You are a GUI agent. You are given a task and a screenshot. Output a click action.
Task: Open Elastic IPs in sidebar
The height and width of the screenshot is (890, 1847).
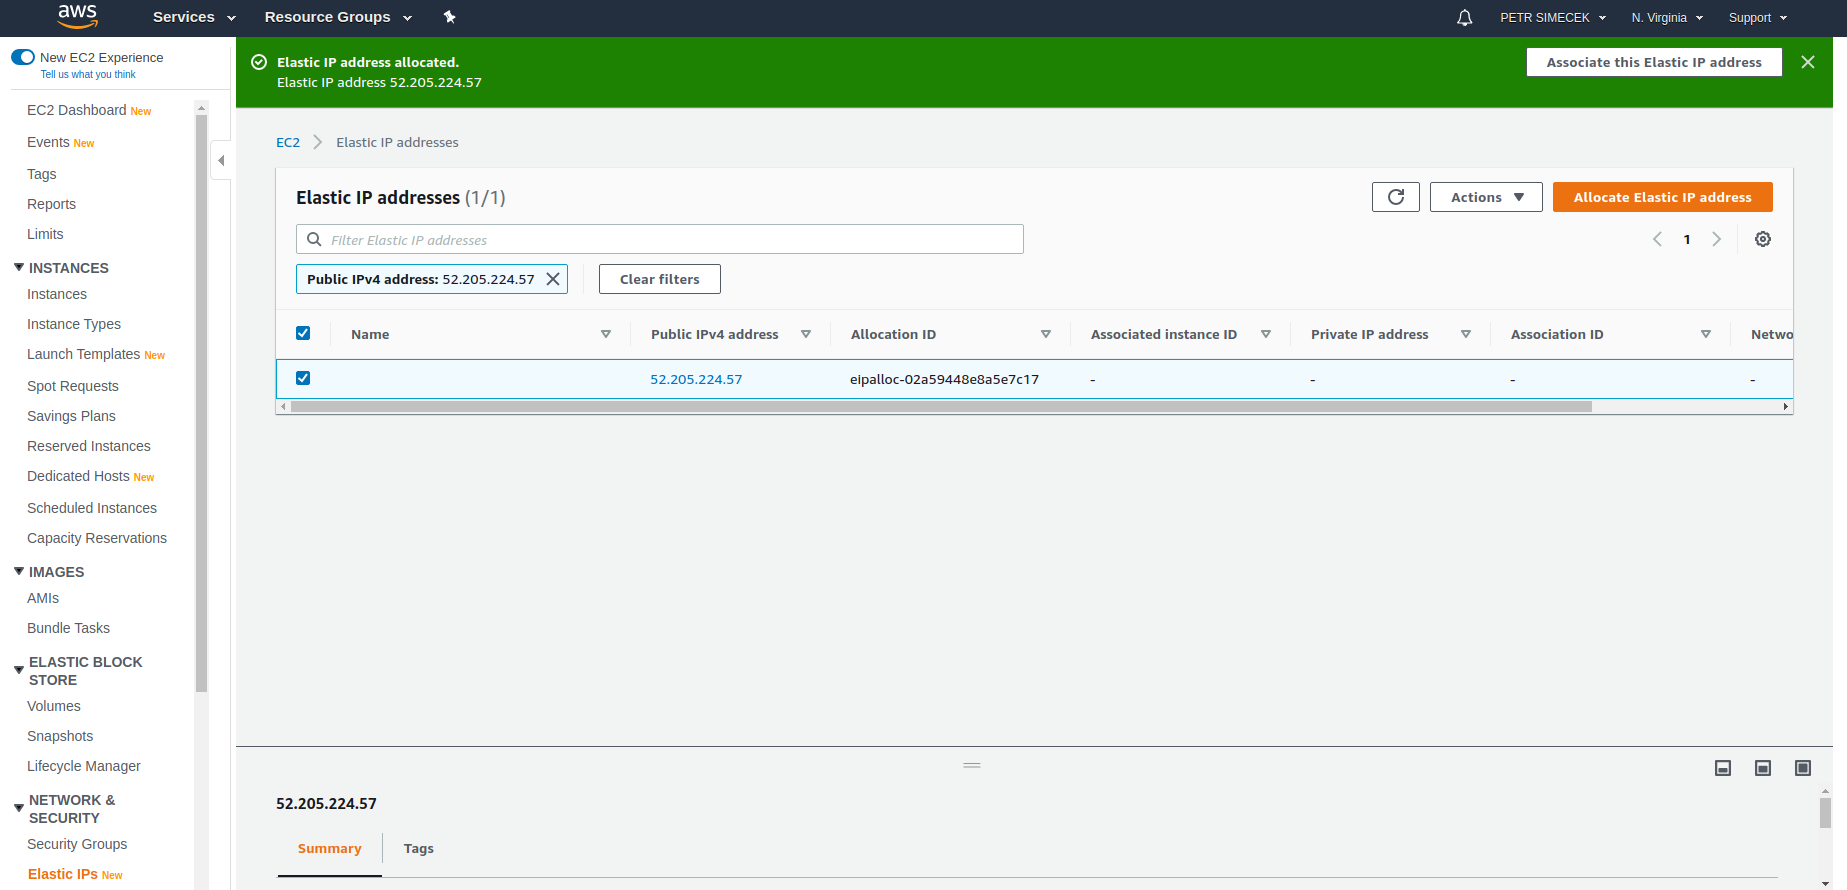pos(63,874)
